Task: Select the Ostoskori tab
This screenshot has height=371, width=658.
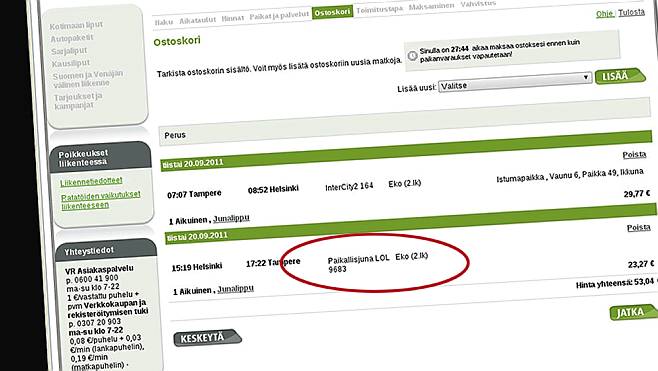Action: [x=332, y=13]
